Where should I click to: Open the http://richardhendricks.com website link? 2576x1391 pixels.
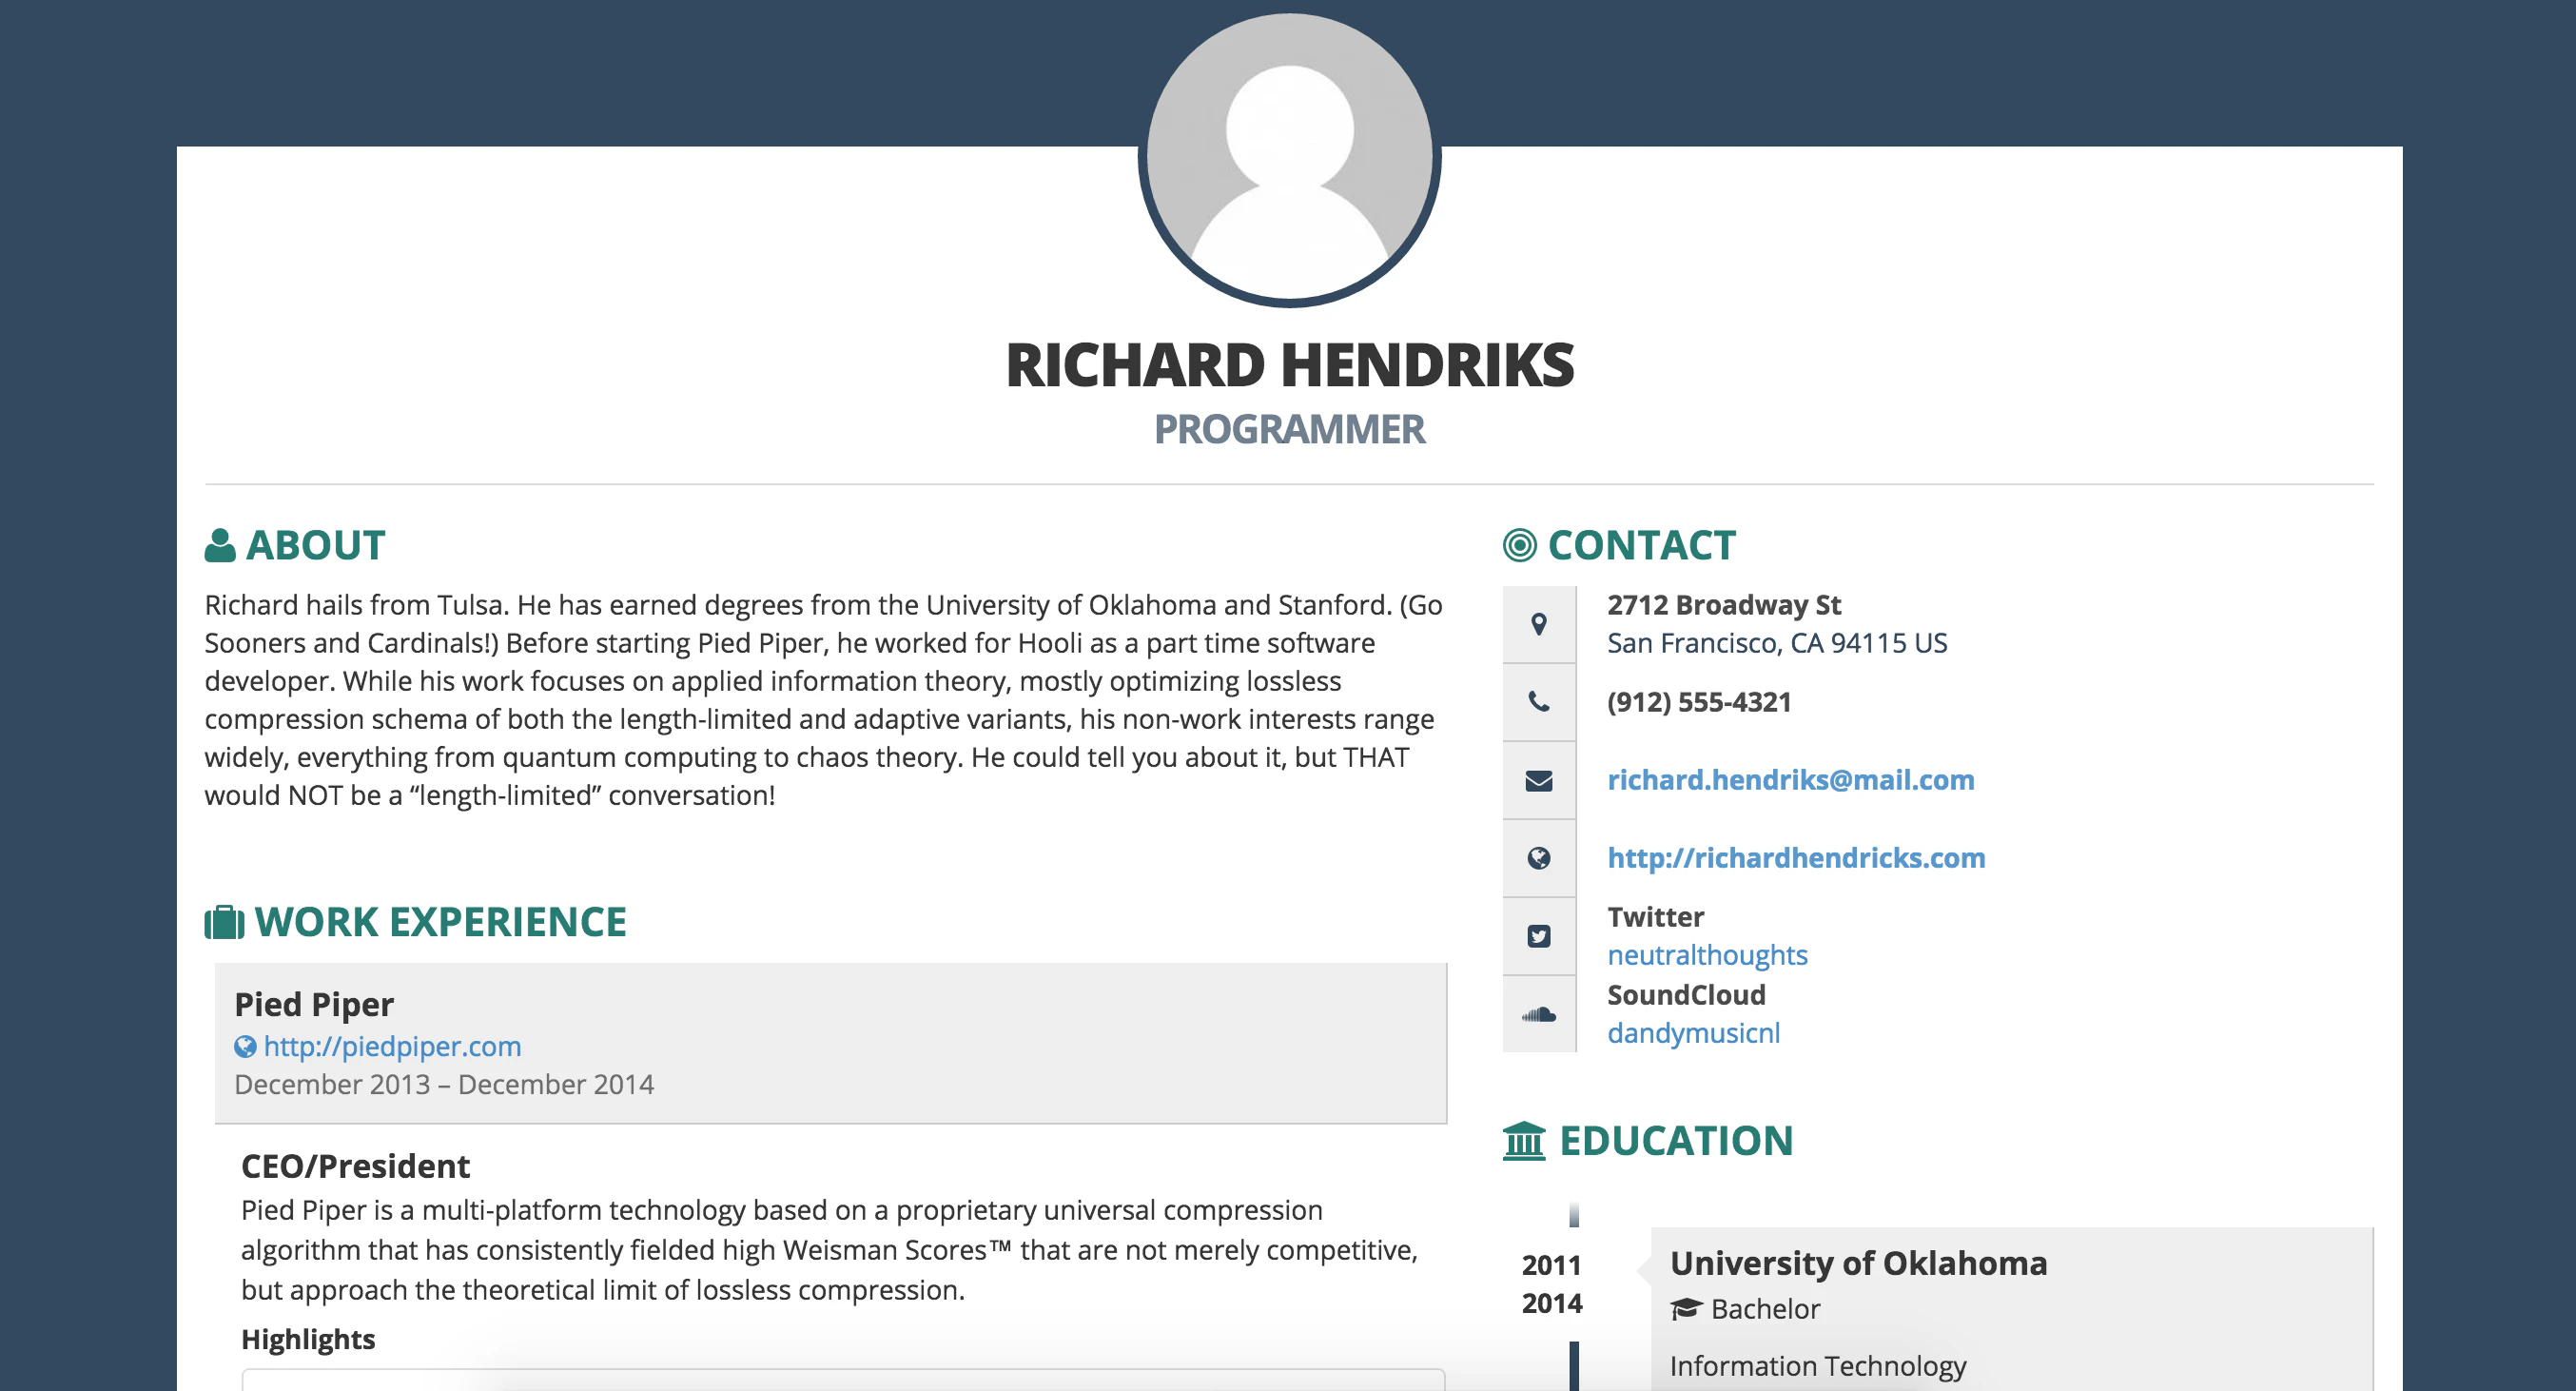point(1796,858)
